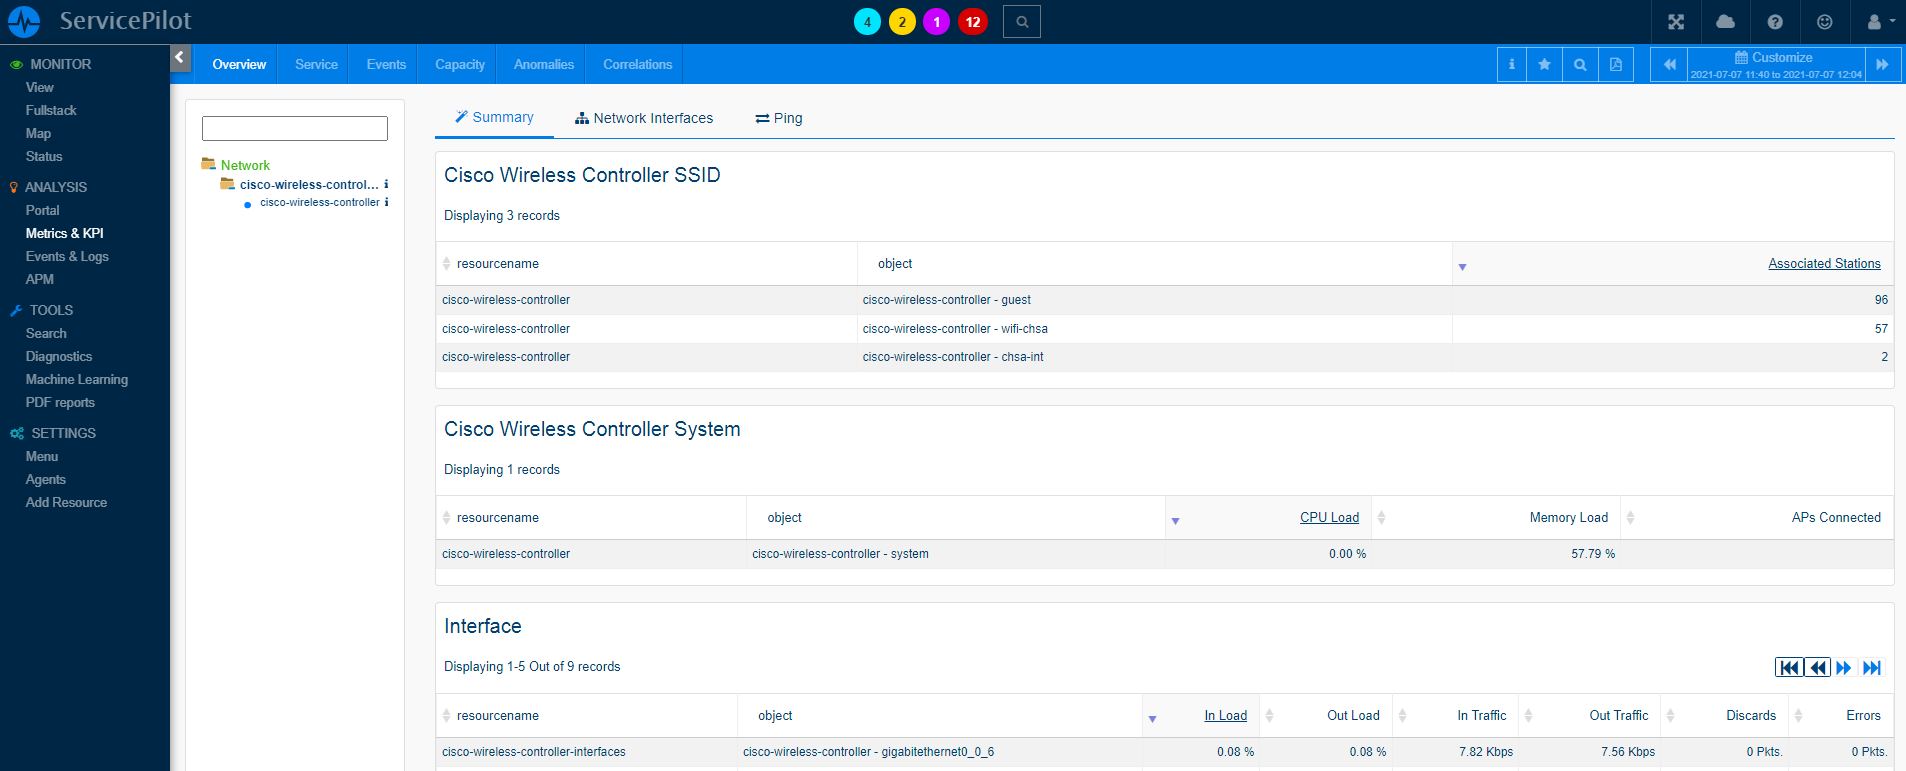The height and width of the screenshot is (771, 1906).
Task: Sort SSID table by Associated Stations
Action: point(1824,264)
